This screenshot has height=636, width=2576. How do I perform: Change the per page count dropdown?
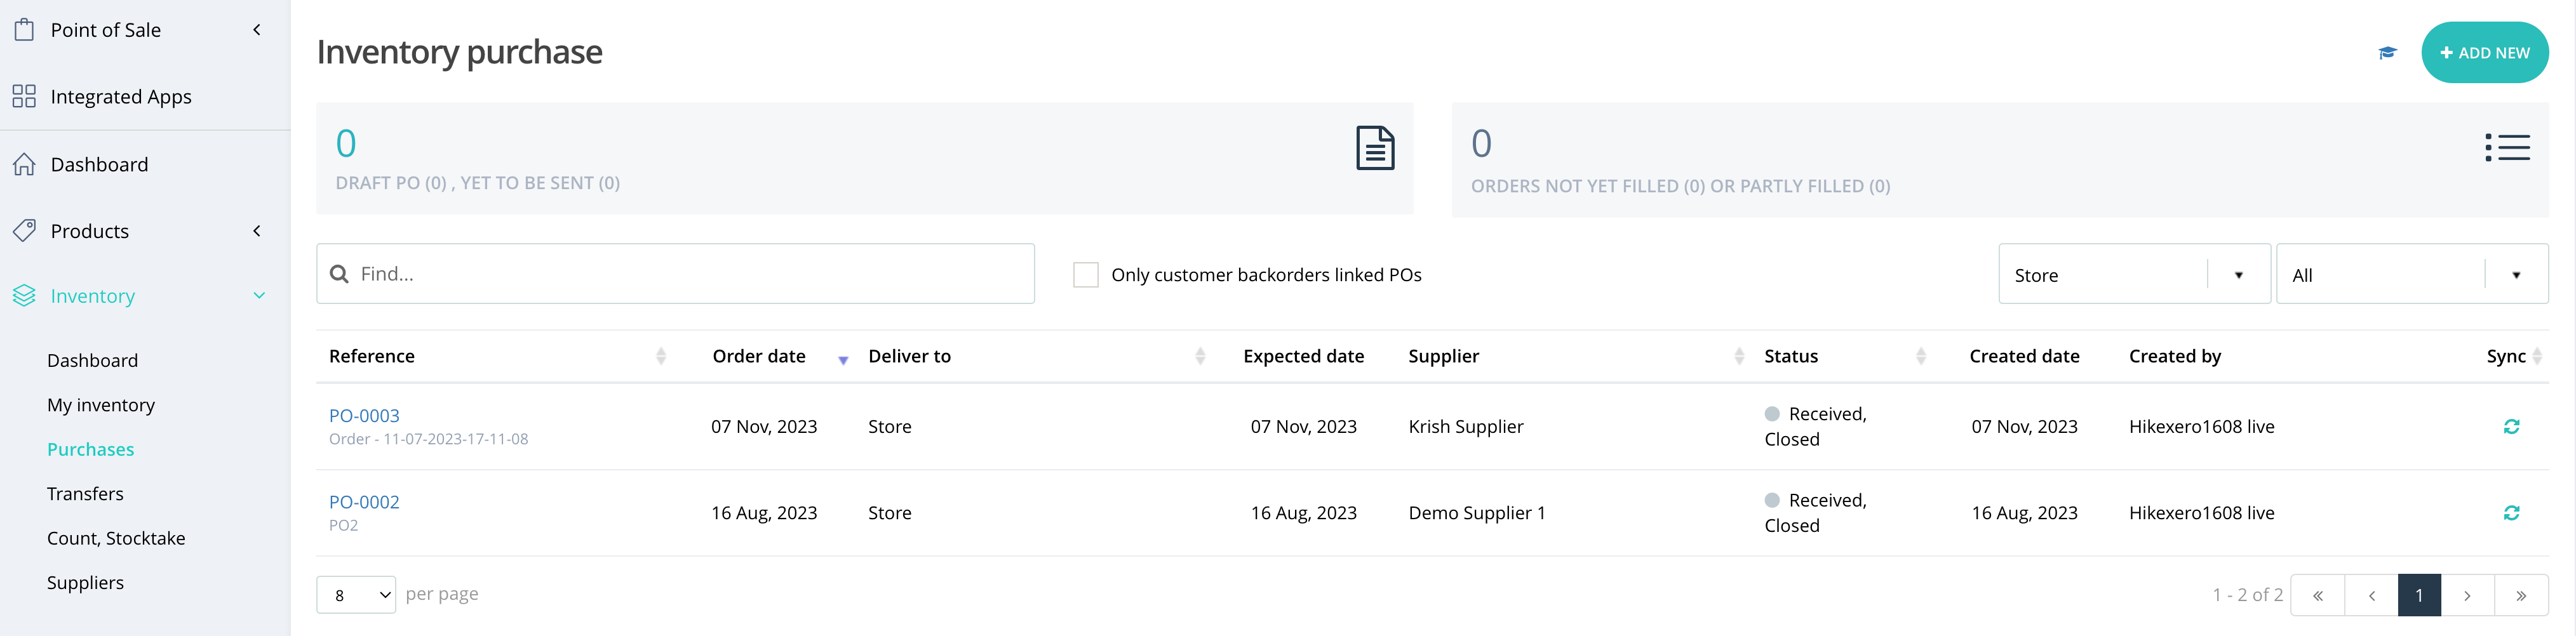click(x=356, y=595)
